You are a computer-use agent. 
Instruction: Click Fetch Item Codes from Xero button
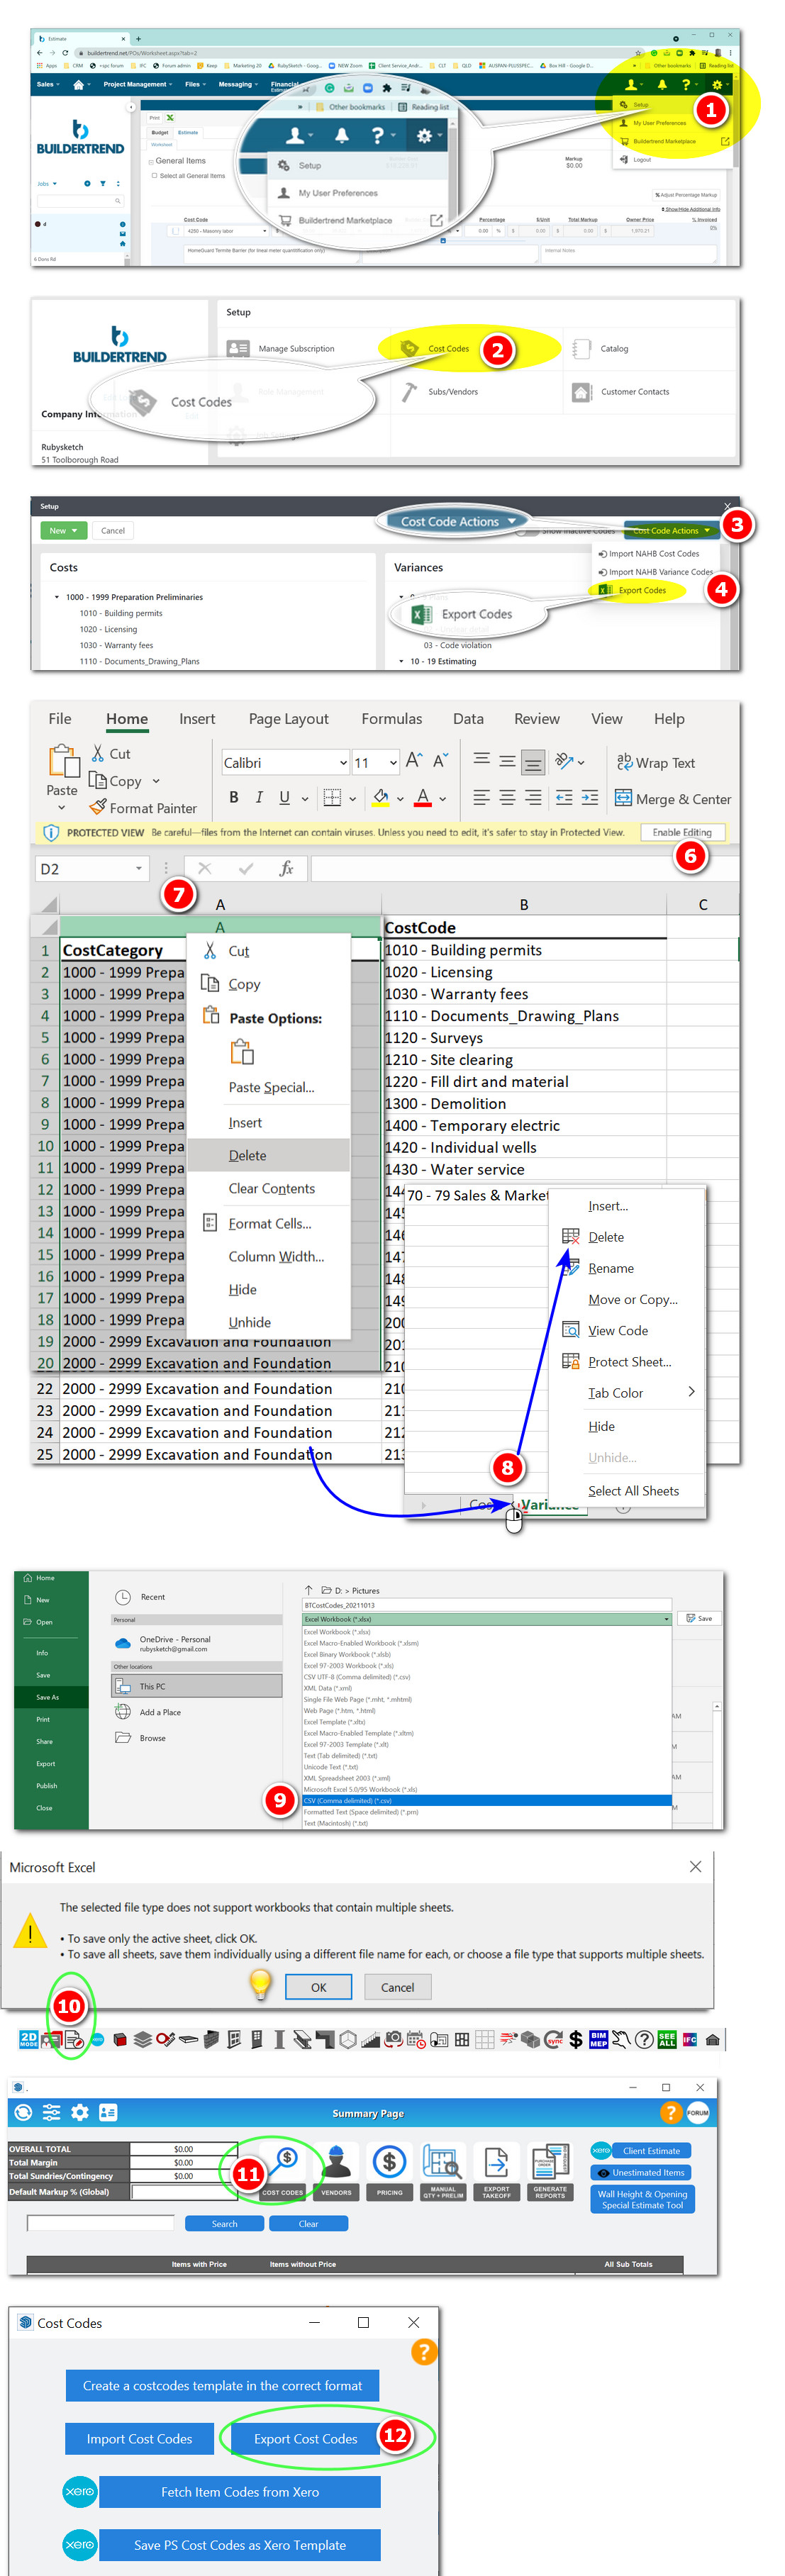tap(240, 2491)
